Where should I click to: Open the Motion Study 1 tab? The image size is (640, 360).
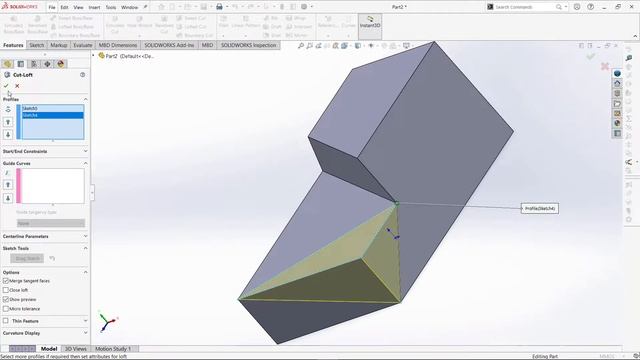tap(113, 349)
